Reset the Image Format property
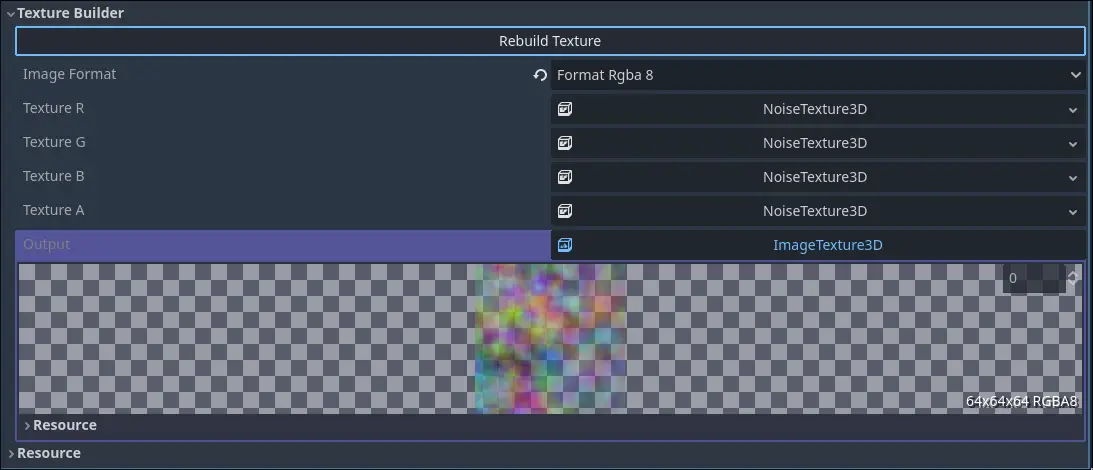The width and height of the screenshot is (1093, 470). coord(540,75)
